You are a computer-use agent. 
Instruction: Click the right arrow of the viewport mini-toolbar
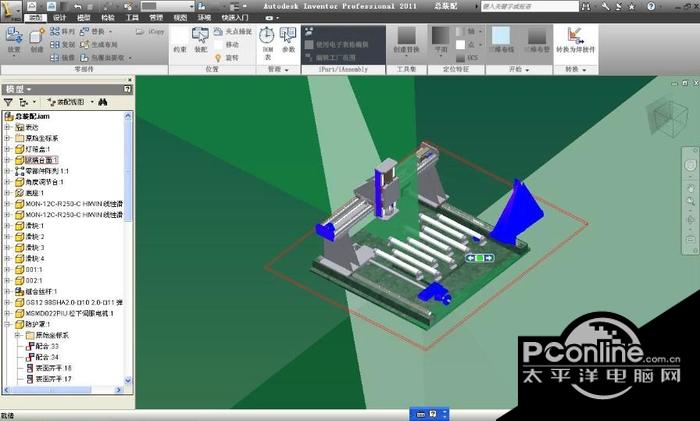(489, 258)
